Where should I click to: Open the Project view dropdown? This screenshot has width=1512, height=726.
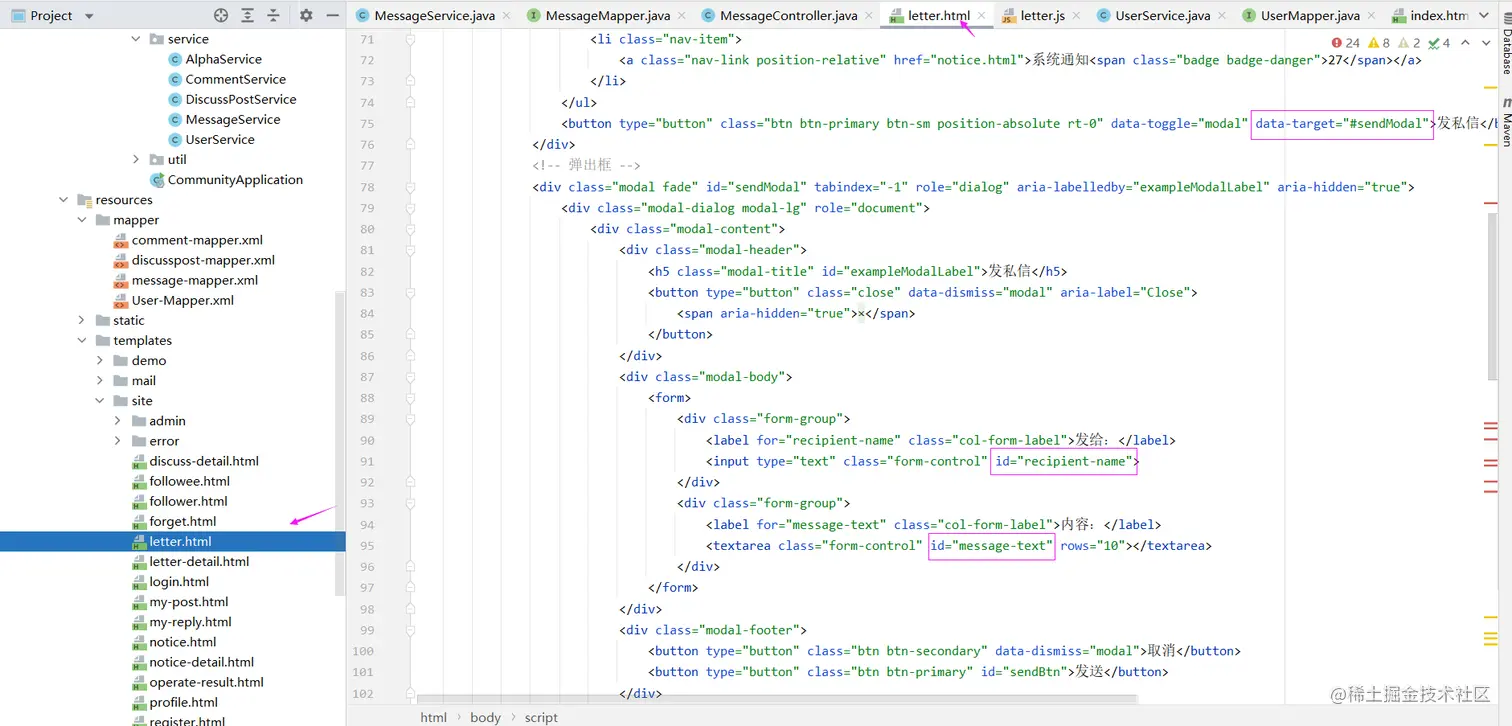click(x=89, y=16)
